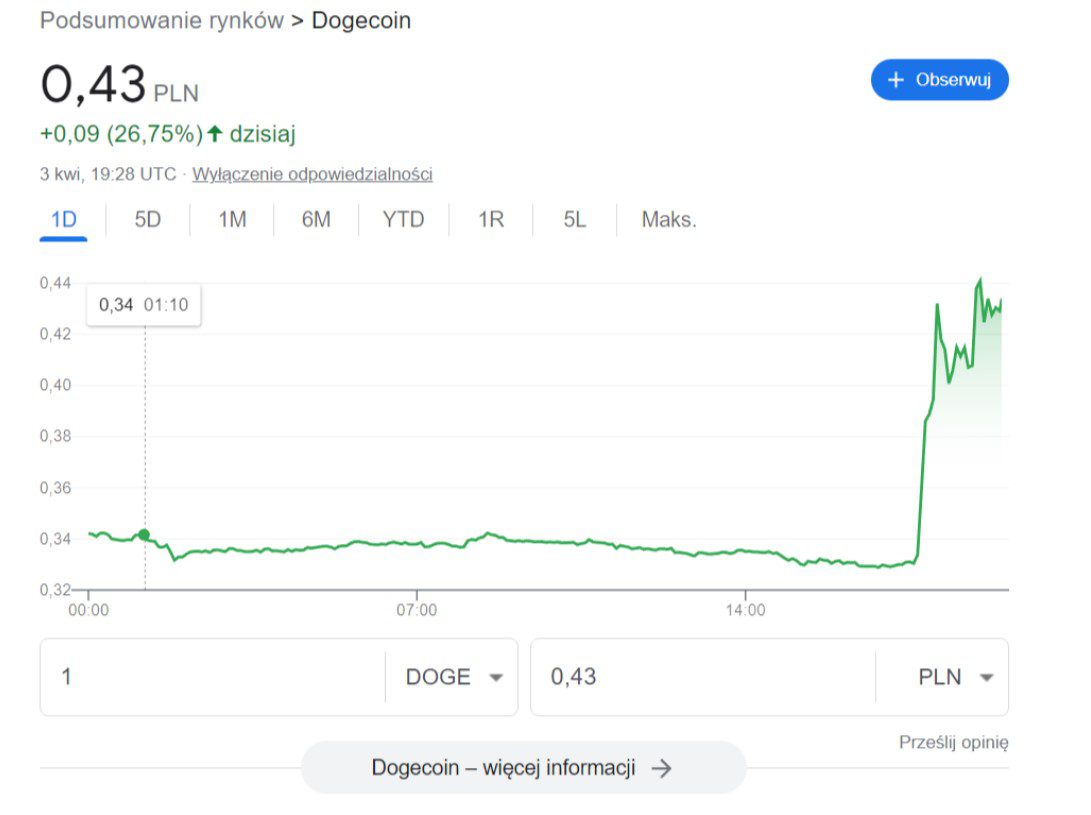Switch chart to YTD range
This screenshot has height=815, width=1091.
pyautogui.click(x=403, y=220)
